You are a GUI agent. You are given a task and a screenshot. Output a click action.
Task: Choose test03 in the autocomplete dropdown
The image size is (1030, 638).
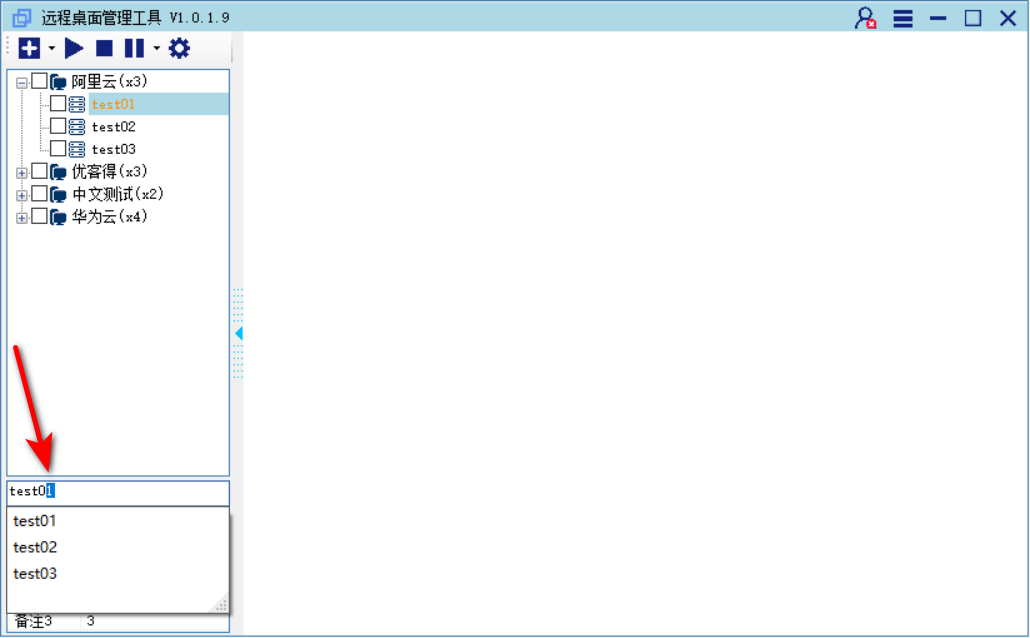35,573
